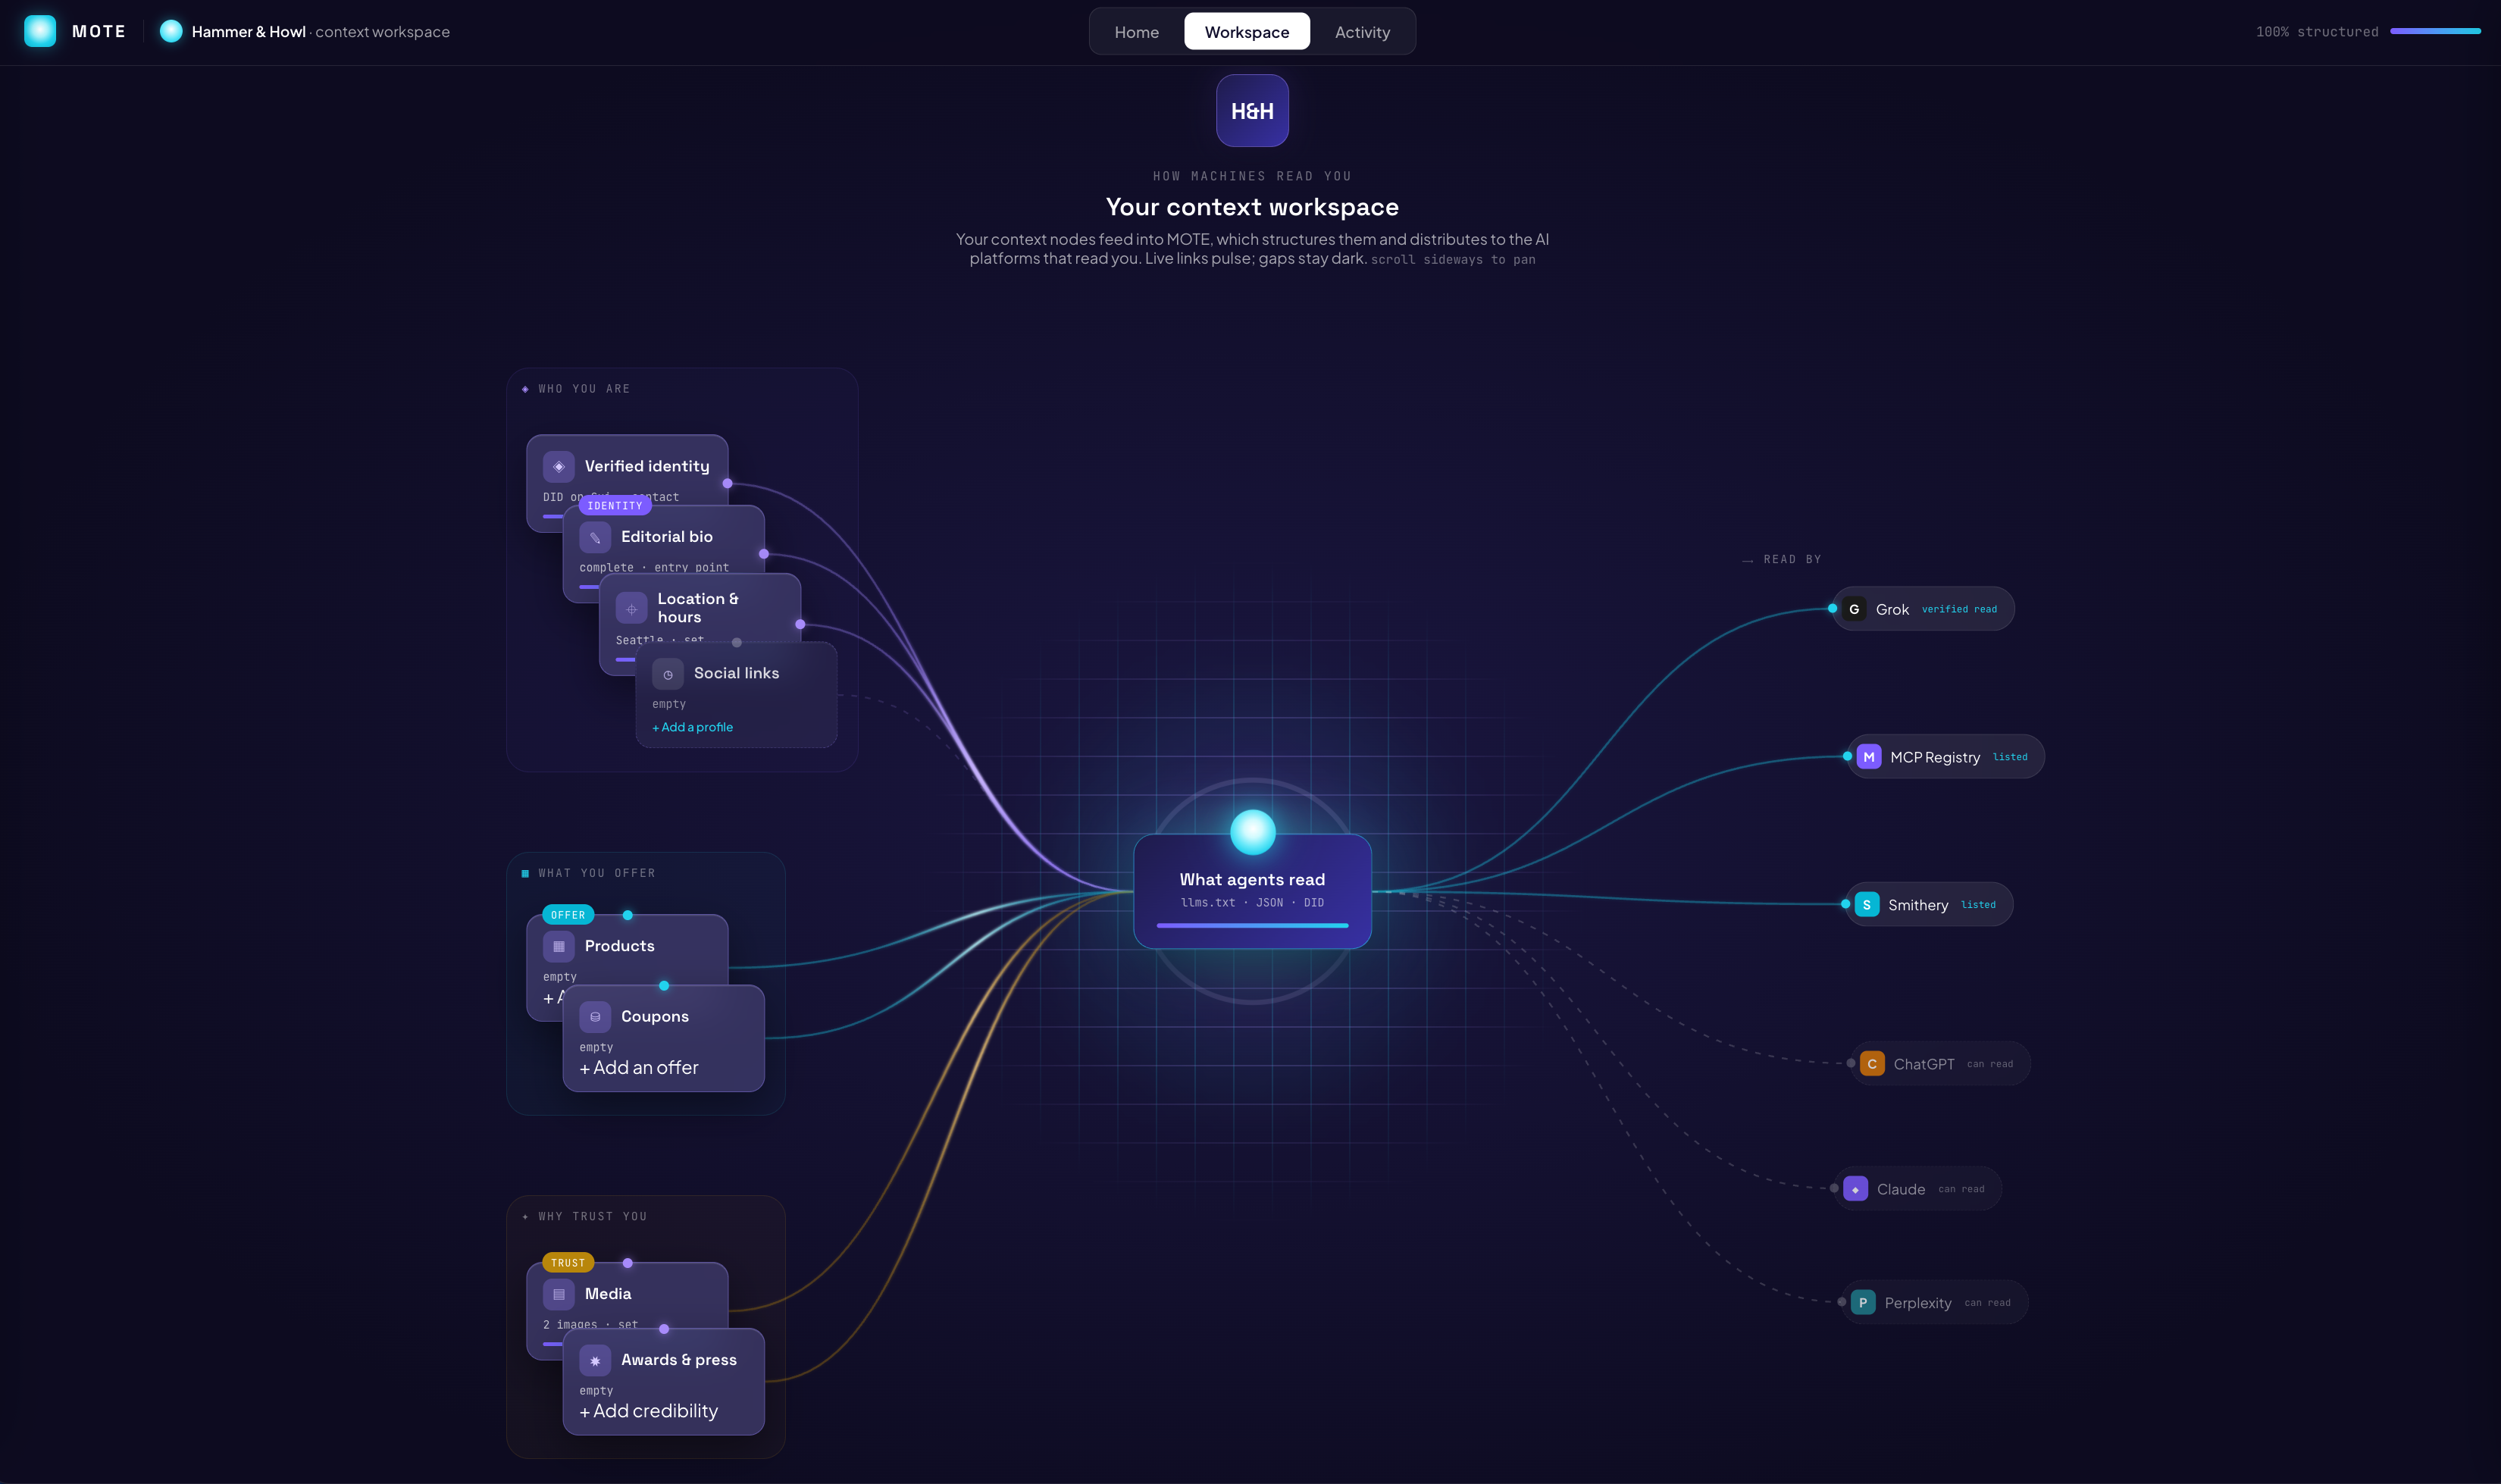Click the Editorial bio connector dot

(764, 554)
